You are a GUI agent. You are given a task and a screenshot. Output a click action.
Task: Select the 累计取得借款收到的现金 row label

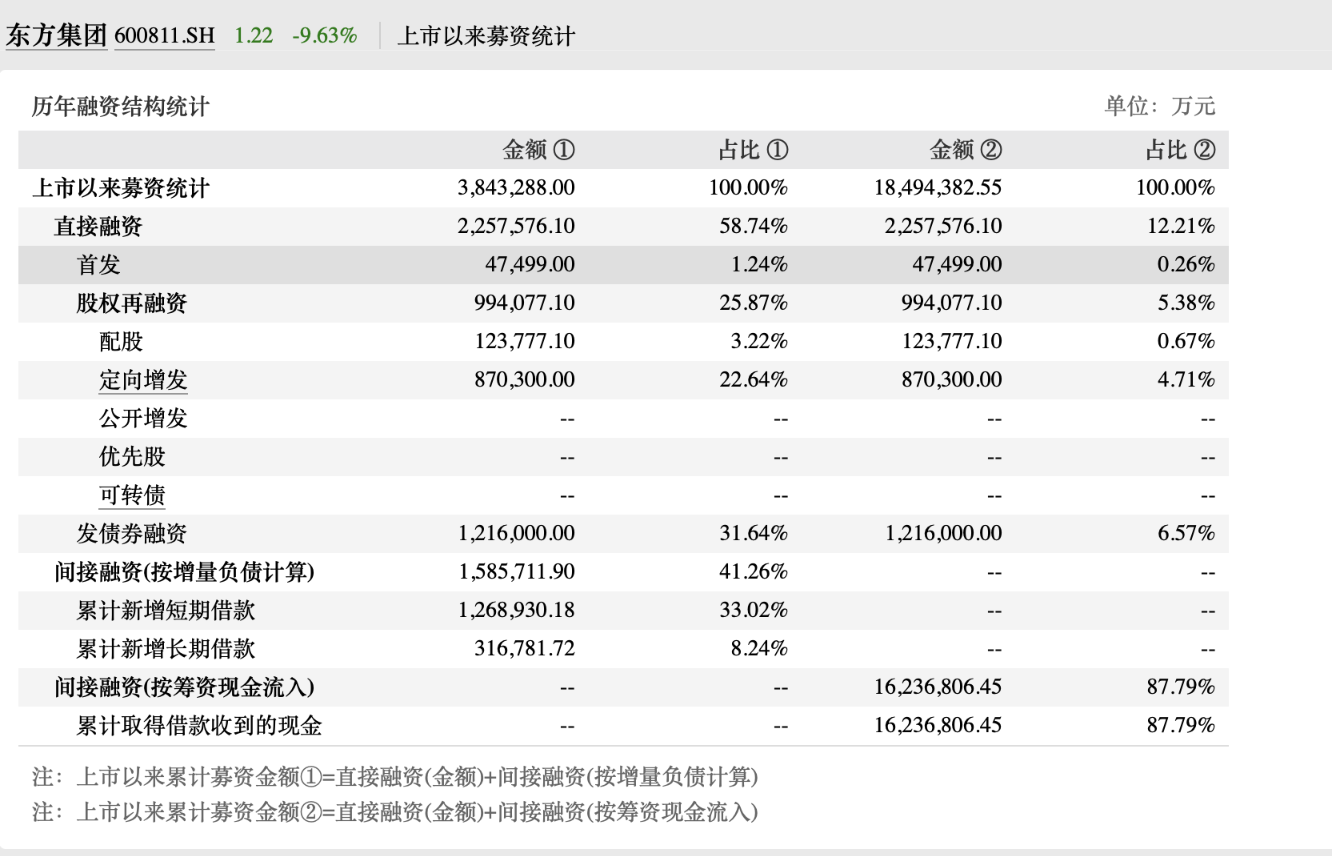tap(199, 726)
